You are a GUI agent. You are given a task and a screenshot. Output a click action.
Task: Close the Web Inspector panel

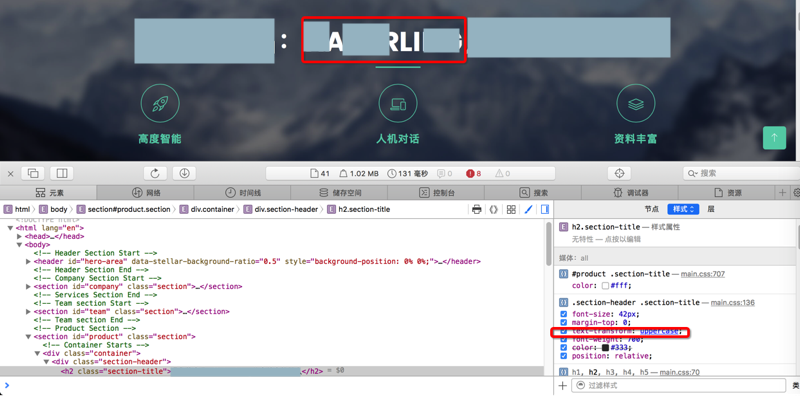click(x=10, y=174)
